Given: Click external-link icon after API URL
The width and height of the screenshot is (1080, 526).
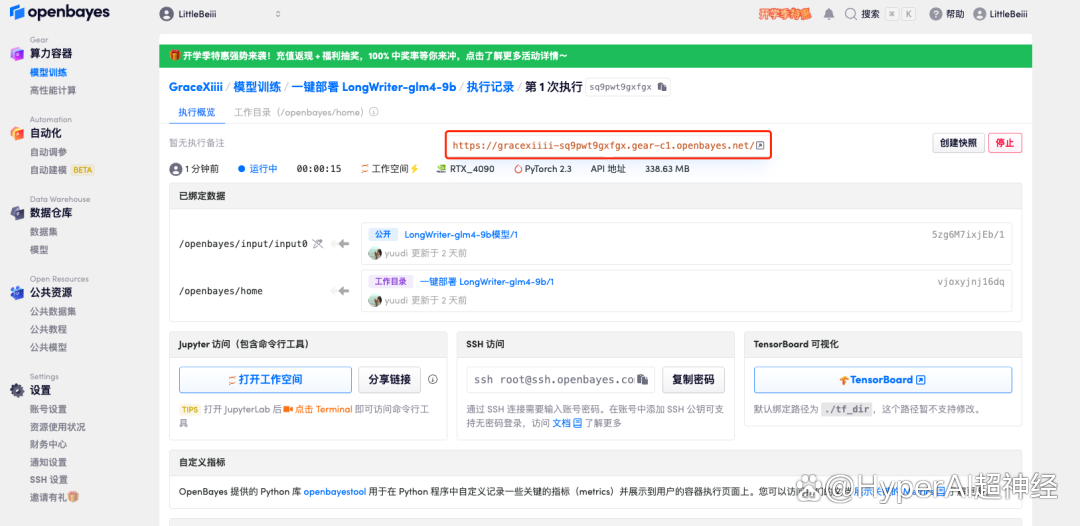Looking at the screenshot, I should 760,145.
